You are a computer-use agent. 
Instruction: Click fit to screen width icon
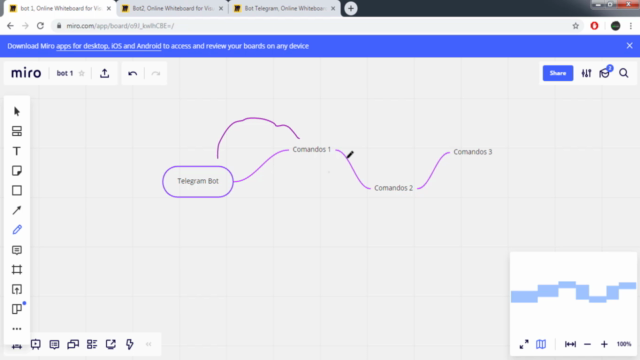point(570,344)
